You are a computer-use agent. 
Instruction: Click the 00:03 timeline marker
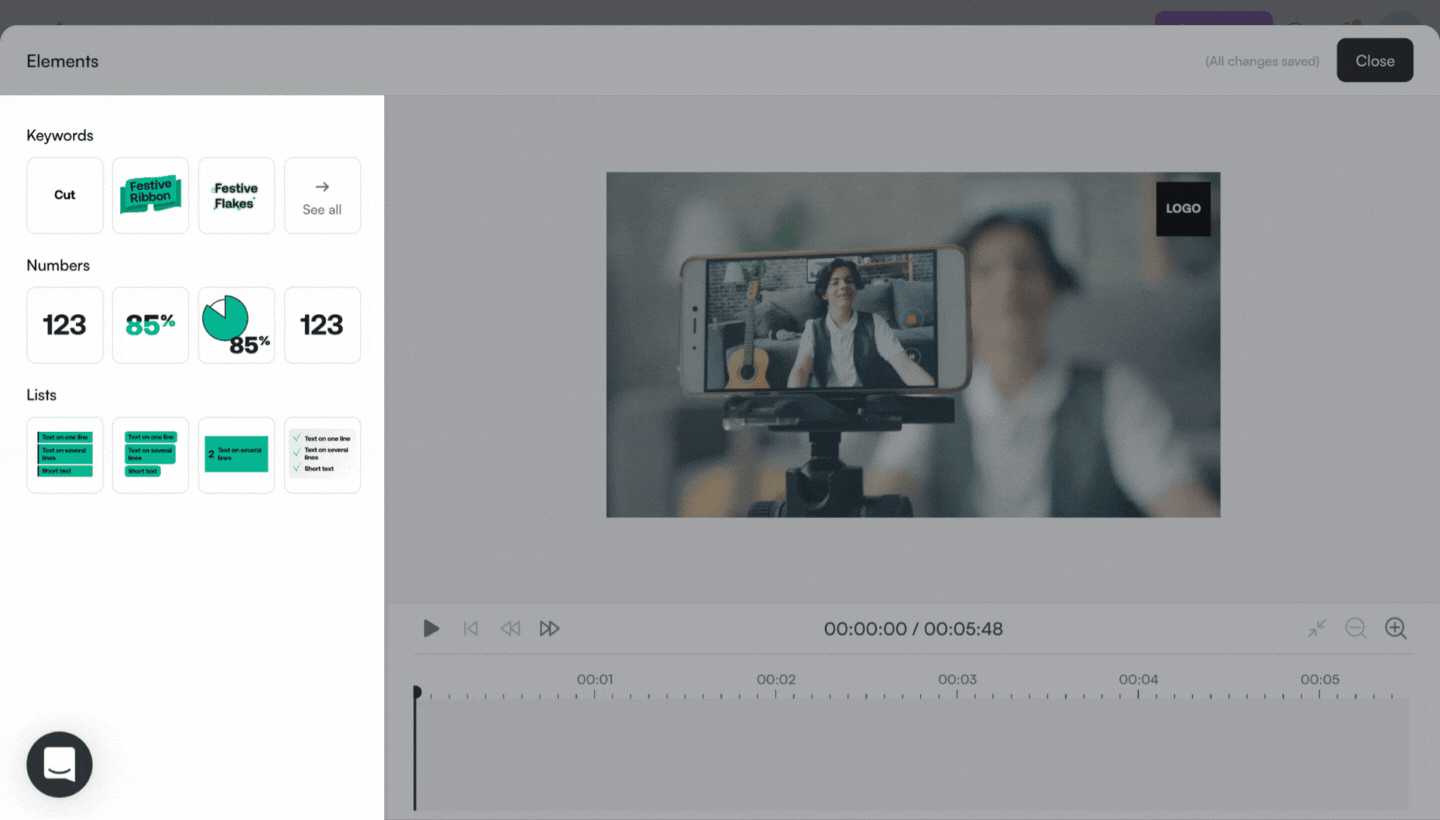[957, 679]
